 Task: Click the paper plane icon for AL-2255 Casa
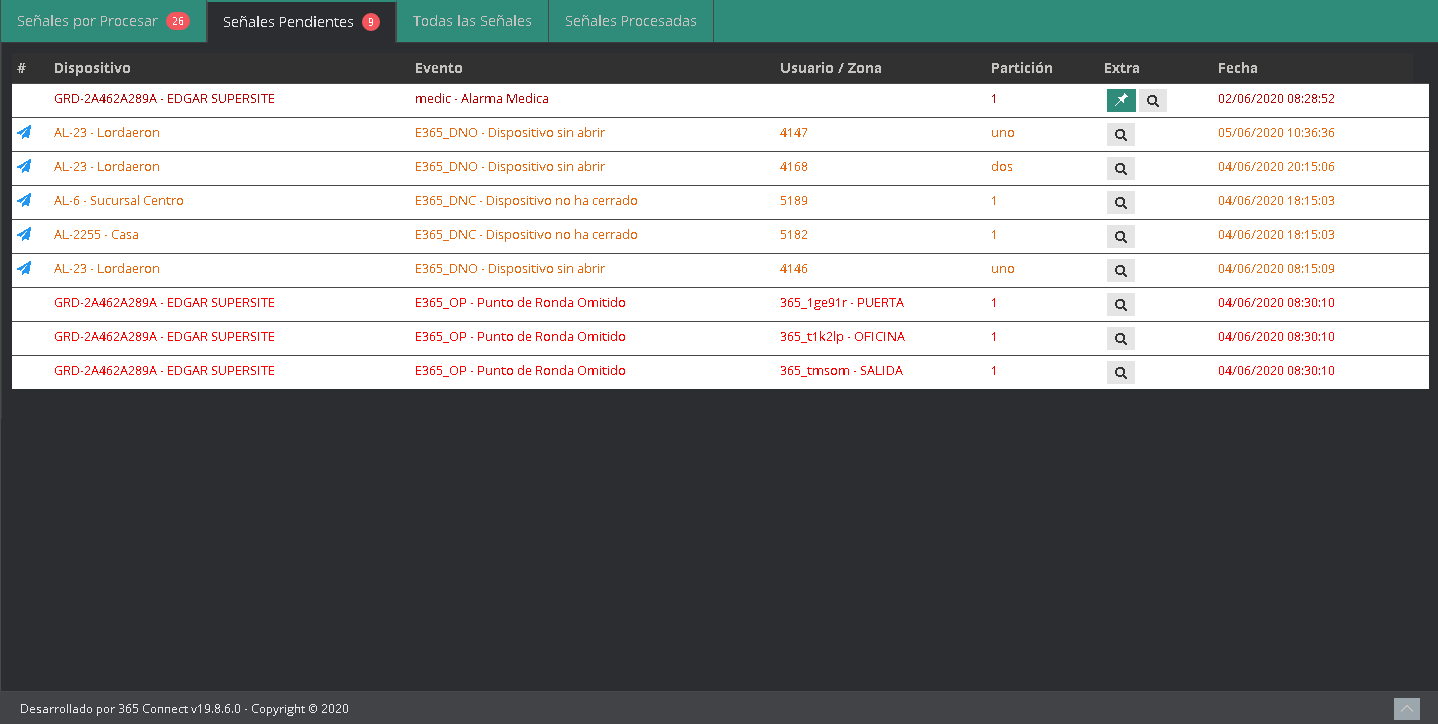[x=25, y=234]
